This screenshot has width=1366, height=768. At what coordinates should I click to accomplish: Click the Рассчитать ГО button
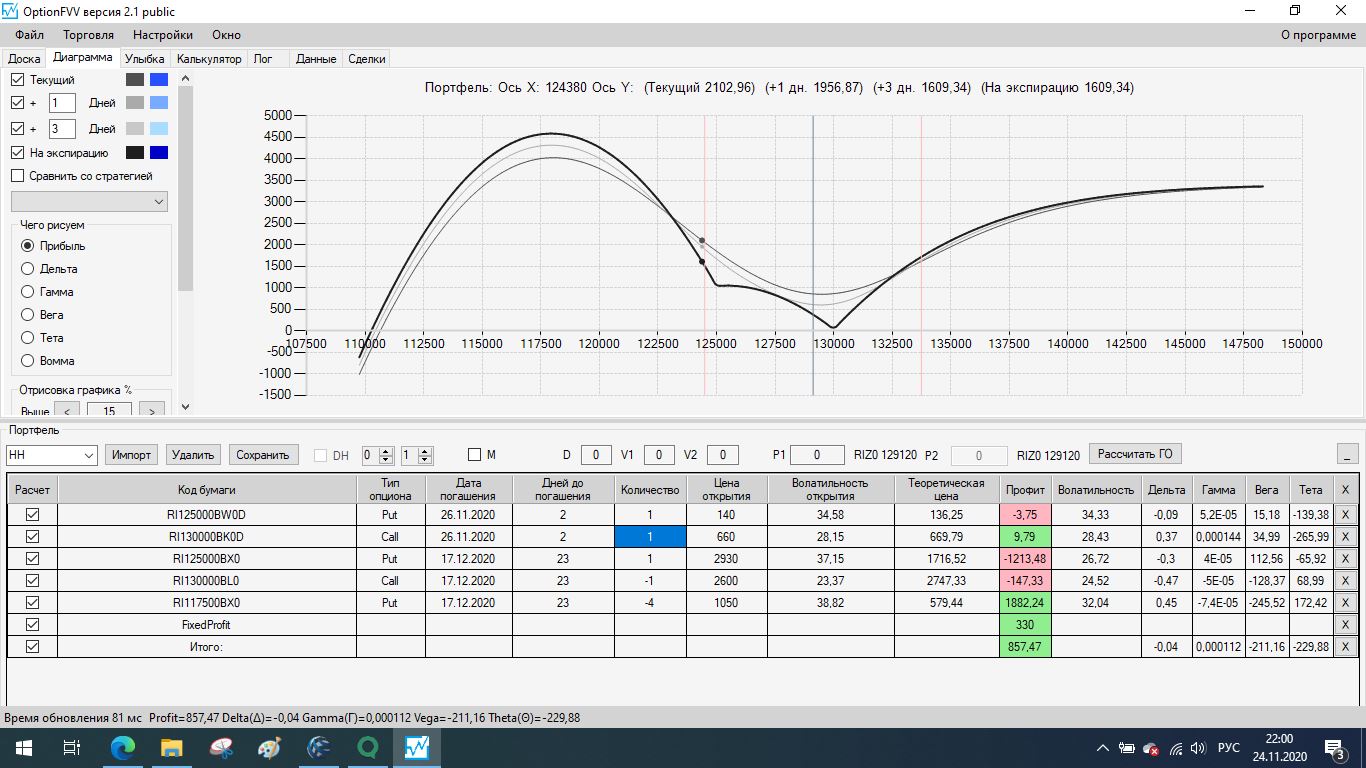[1135, 454]
